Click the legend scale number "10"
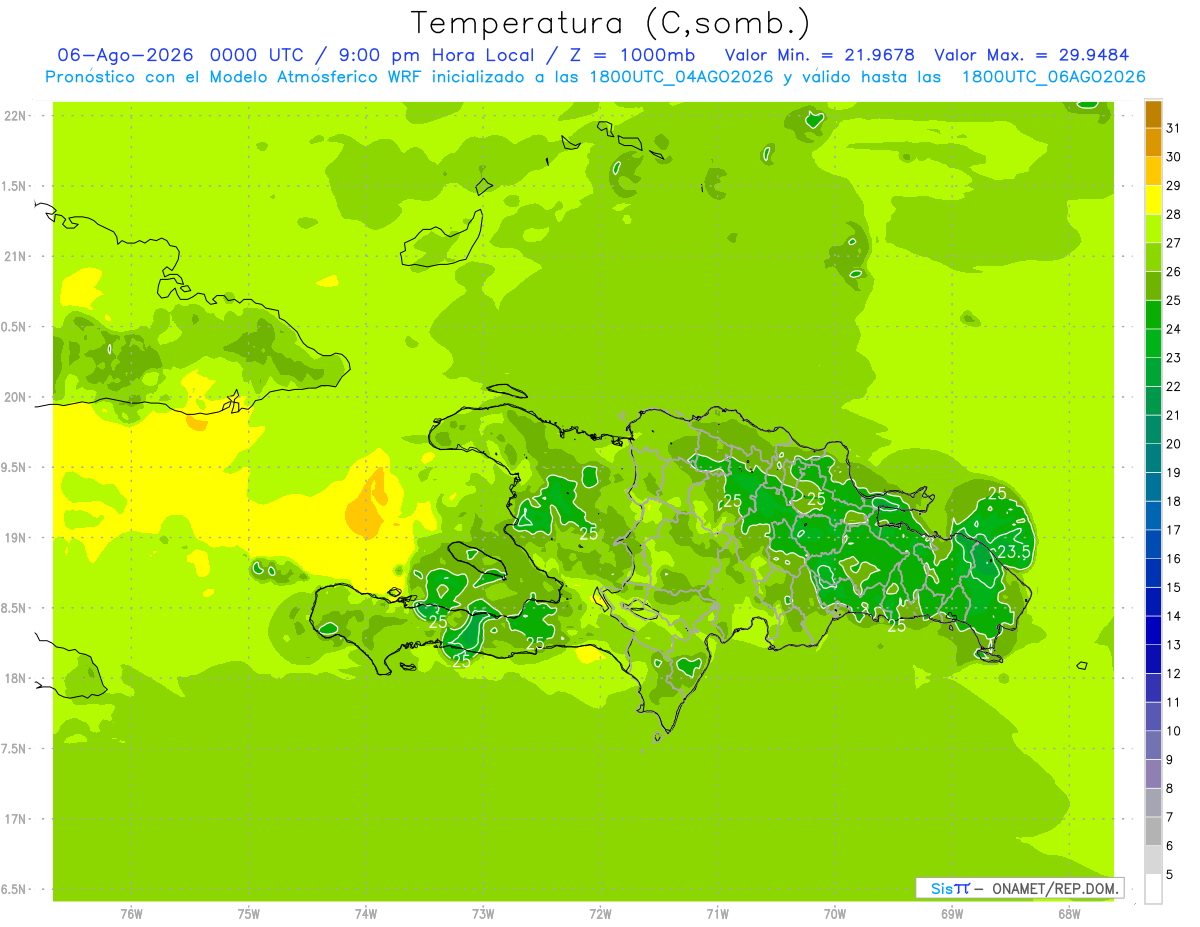Image resolution: width=1200 pixels, height=927 pixels. [1174, 731]
